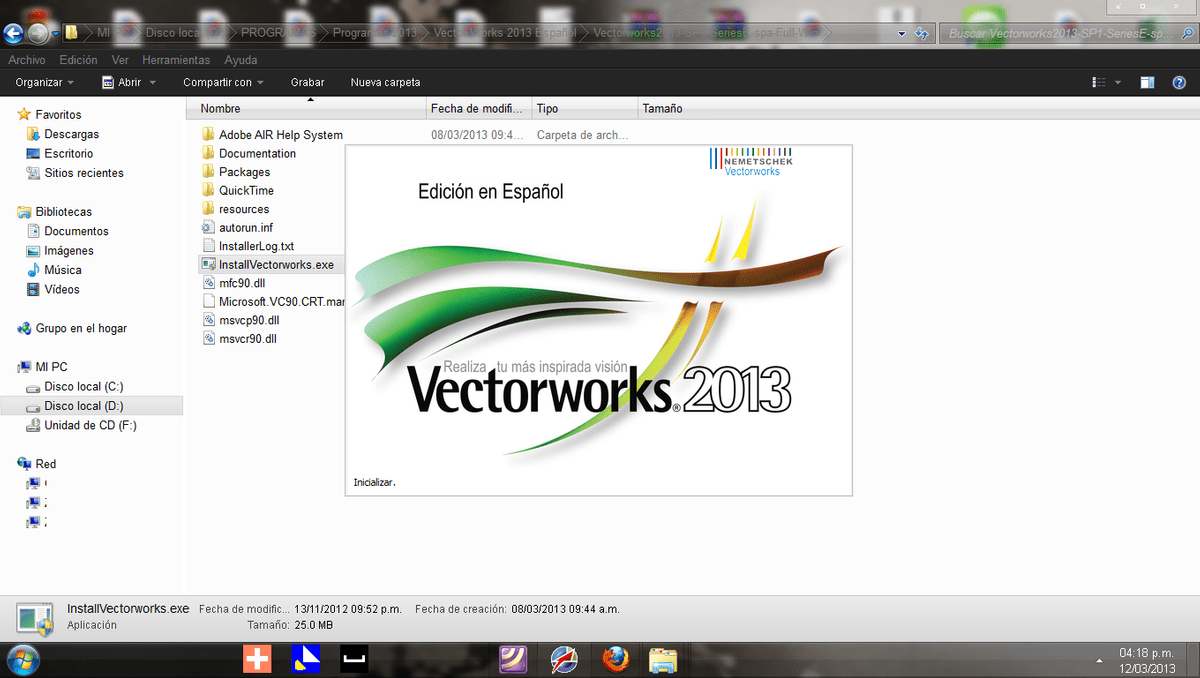Image resolution: width=1200 pixels, height=678 pixels.
Task: Click the Abrir toolbar button
Action: 122,82
